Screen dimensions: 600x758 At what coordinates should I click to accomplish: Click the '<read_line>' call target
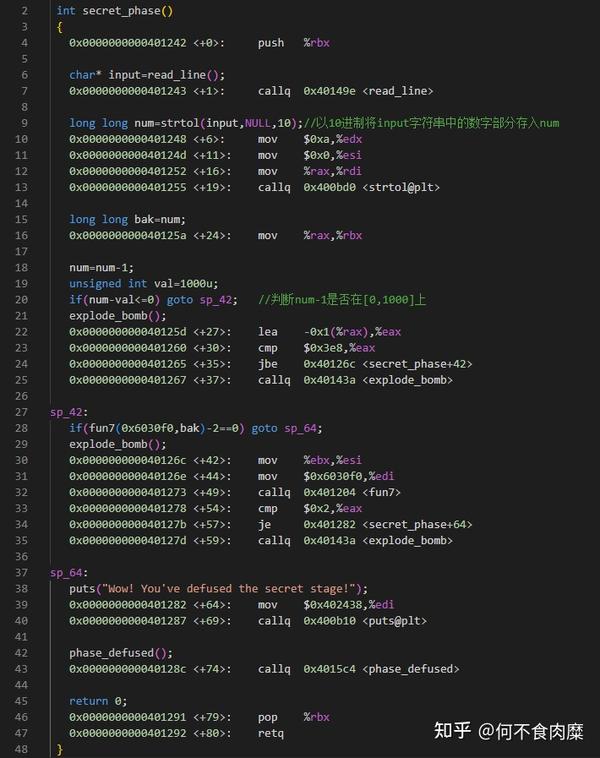tap(397, 91)
